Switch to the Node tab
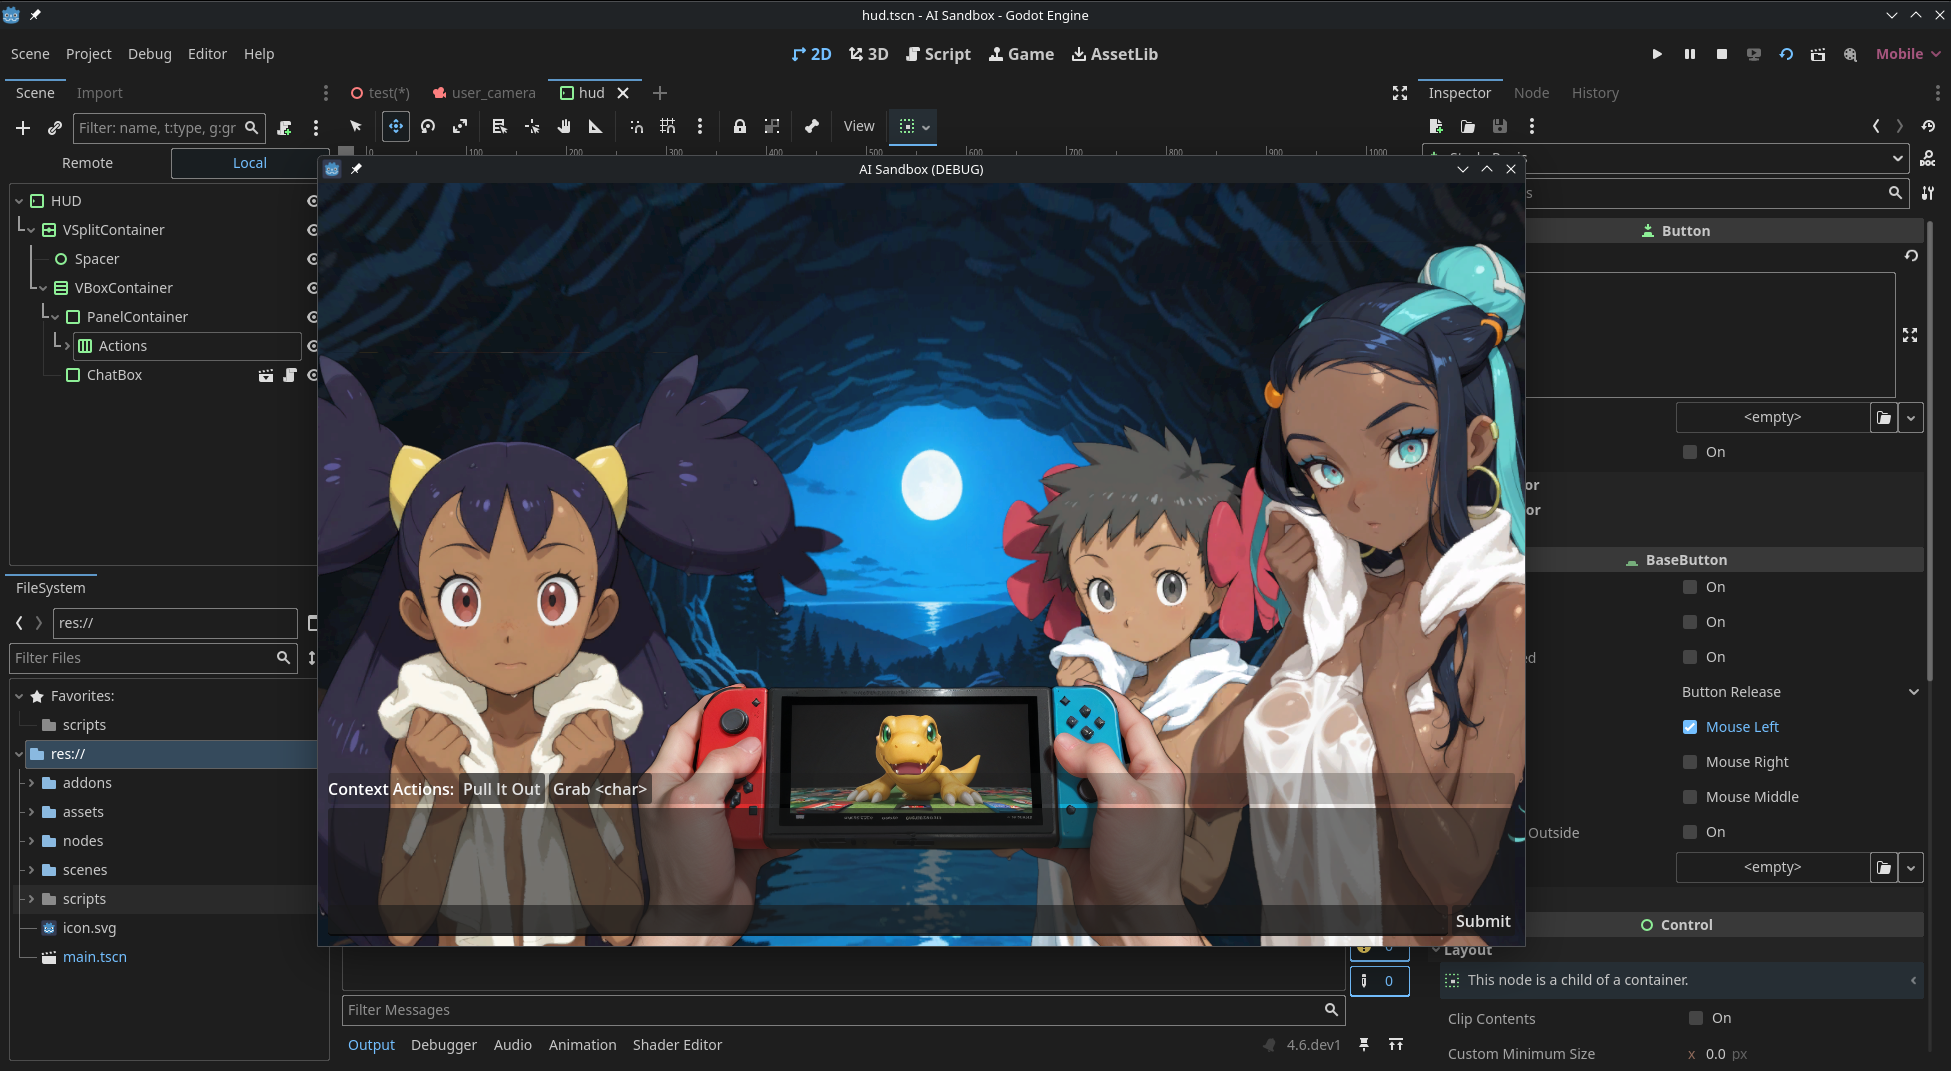This screenshot has height=1071, width=1951. (1530, 93)
